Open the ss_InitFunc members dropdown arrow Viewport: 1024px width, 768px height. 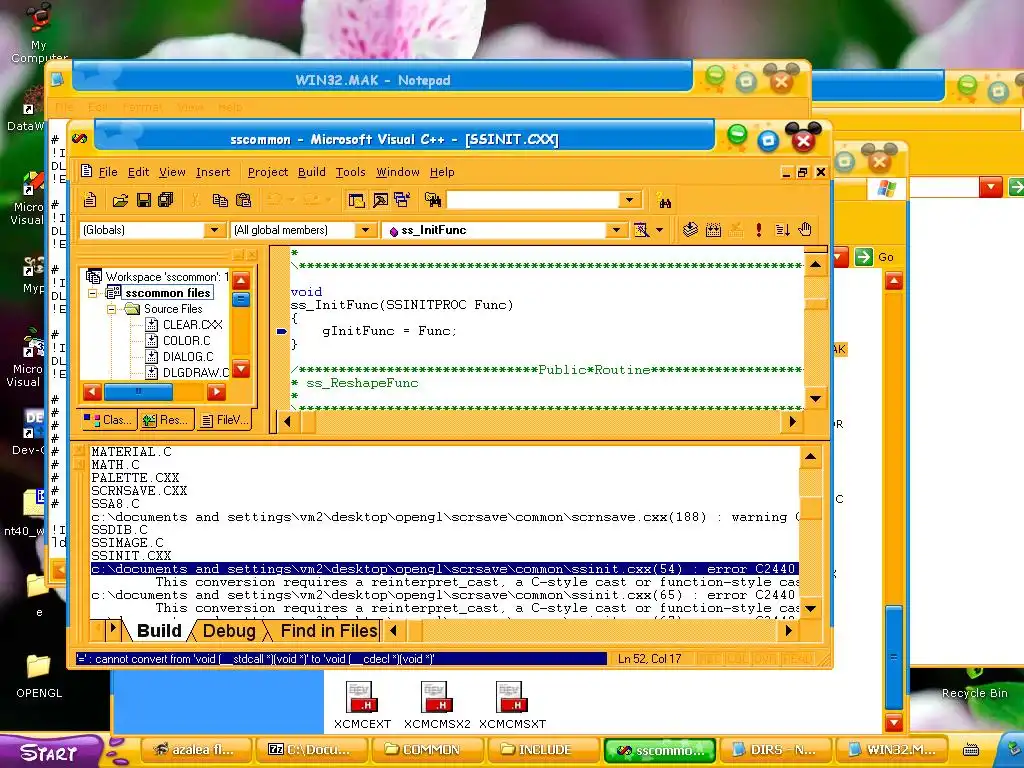coord(616,230)
